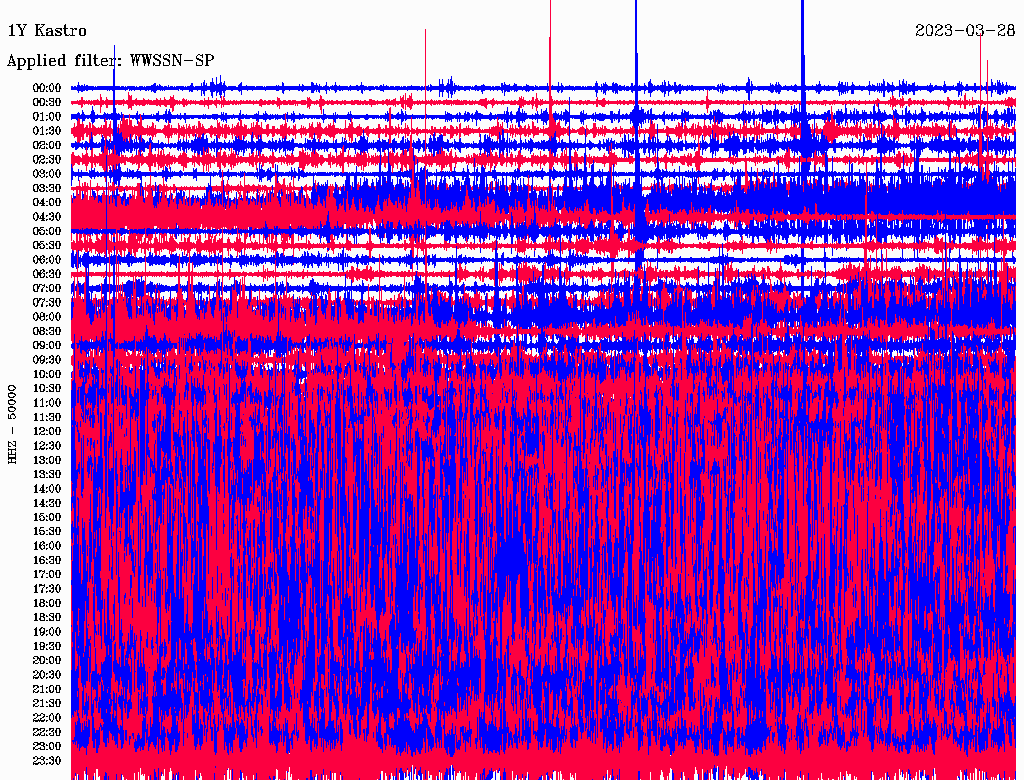1024x780 pixels.
Task: Click the 10:30 time row label
Action: 48,389
